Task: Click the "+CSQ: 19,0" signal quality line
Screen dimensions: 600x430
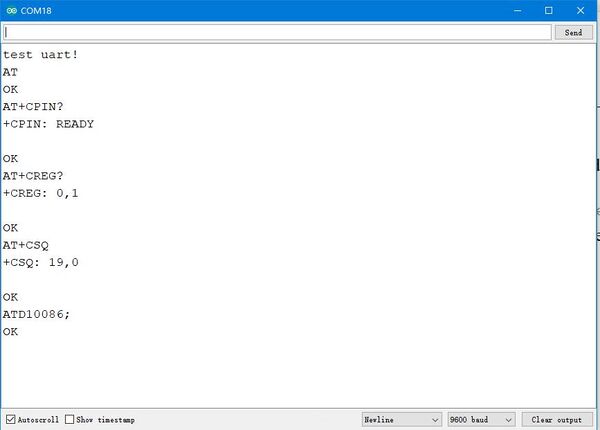Action: [x=41, y=262]
